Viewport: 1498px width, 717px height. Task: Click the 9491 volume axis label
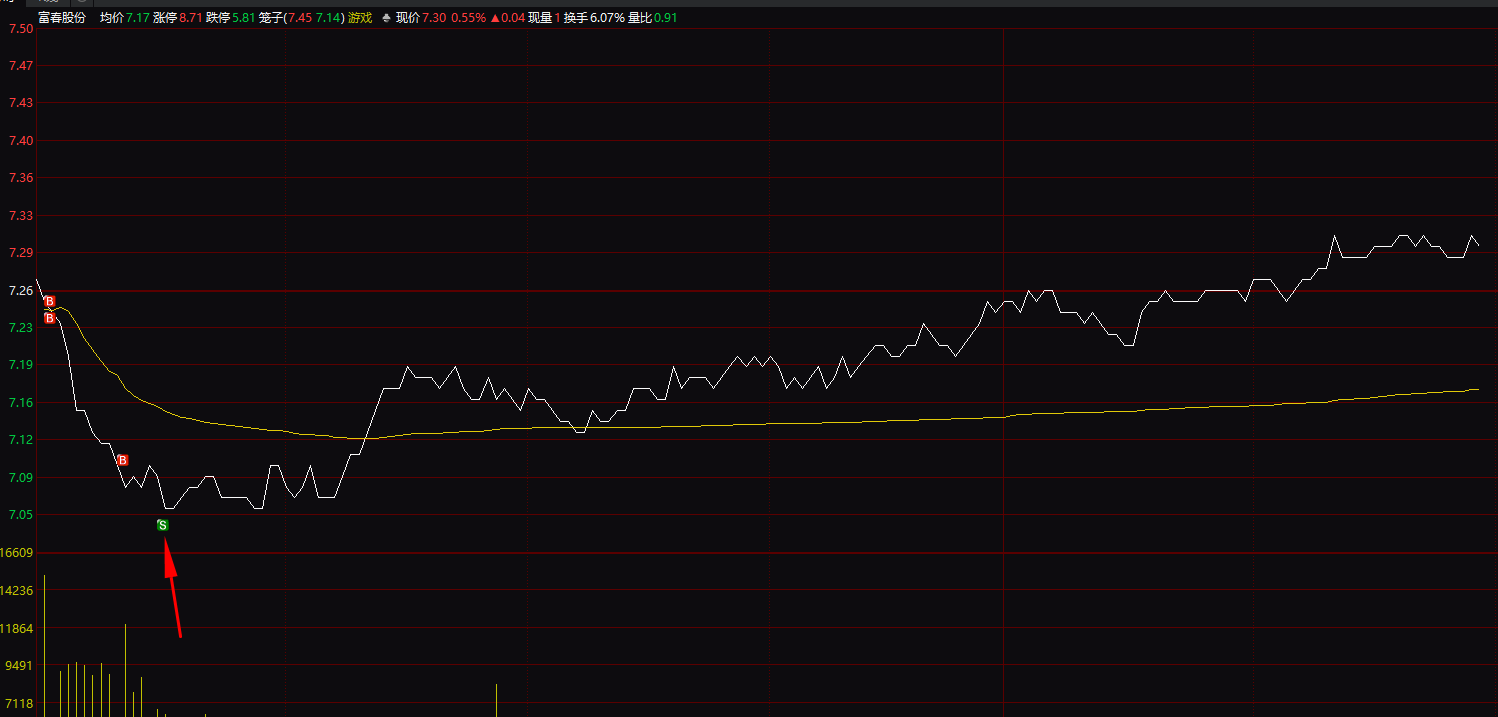(20, 666)
